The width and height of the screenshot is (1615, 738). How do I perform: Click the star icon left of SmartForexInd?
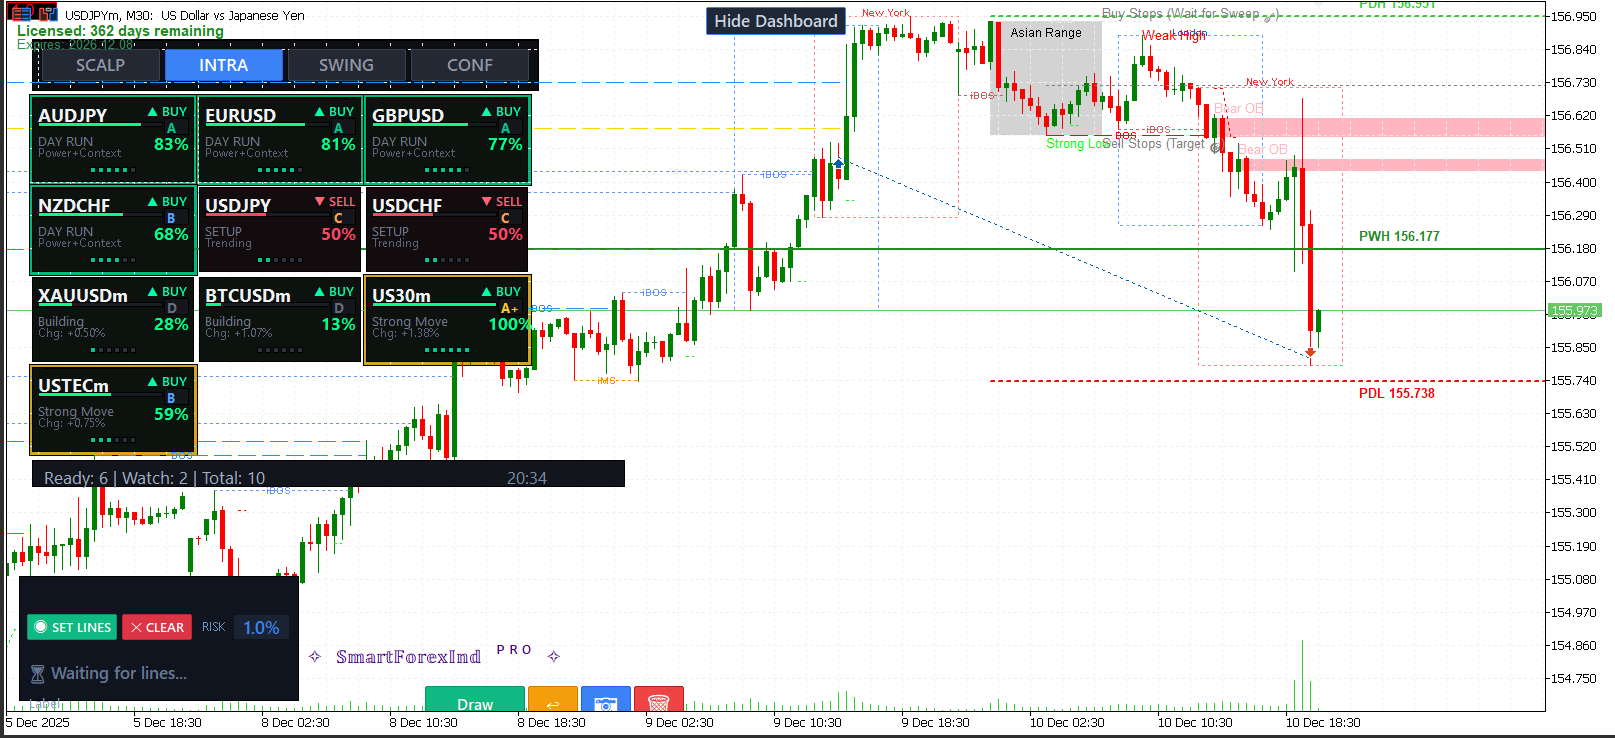(x=315, y=657)
